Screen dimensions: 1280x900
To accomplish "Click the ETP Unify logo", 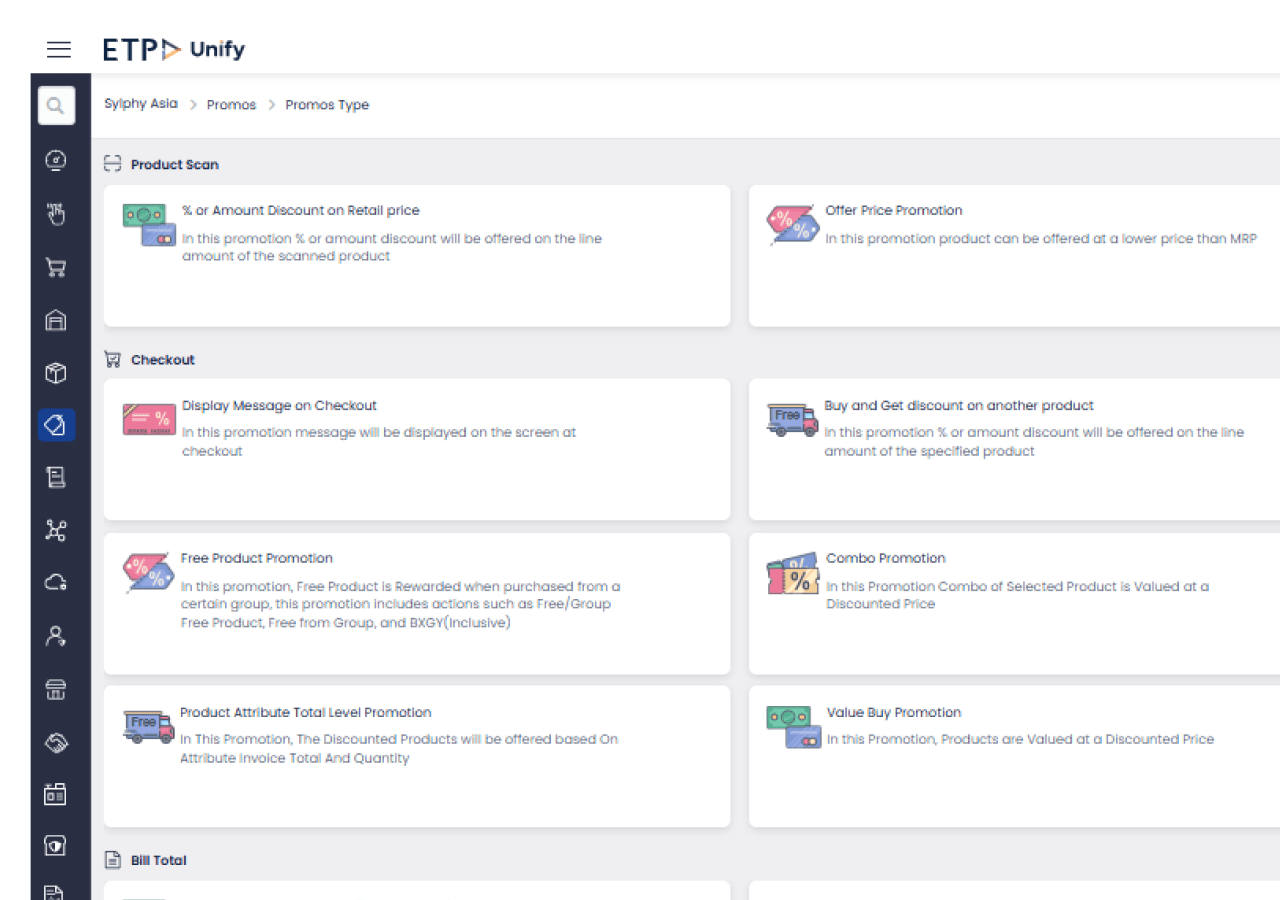I will coord(174,49).
